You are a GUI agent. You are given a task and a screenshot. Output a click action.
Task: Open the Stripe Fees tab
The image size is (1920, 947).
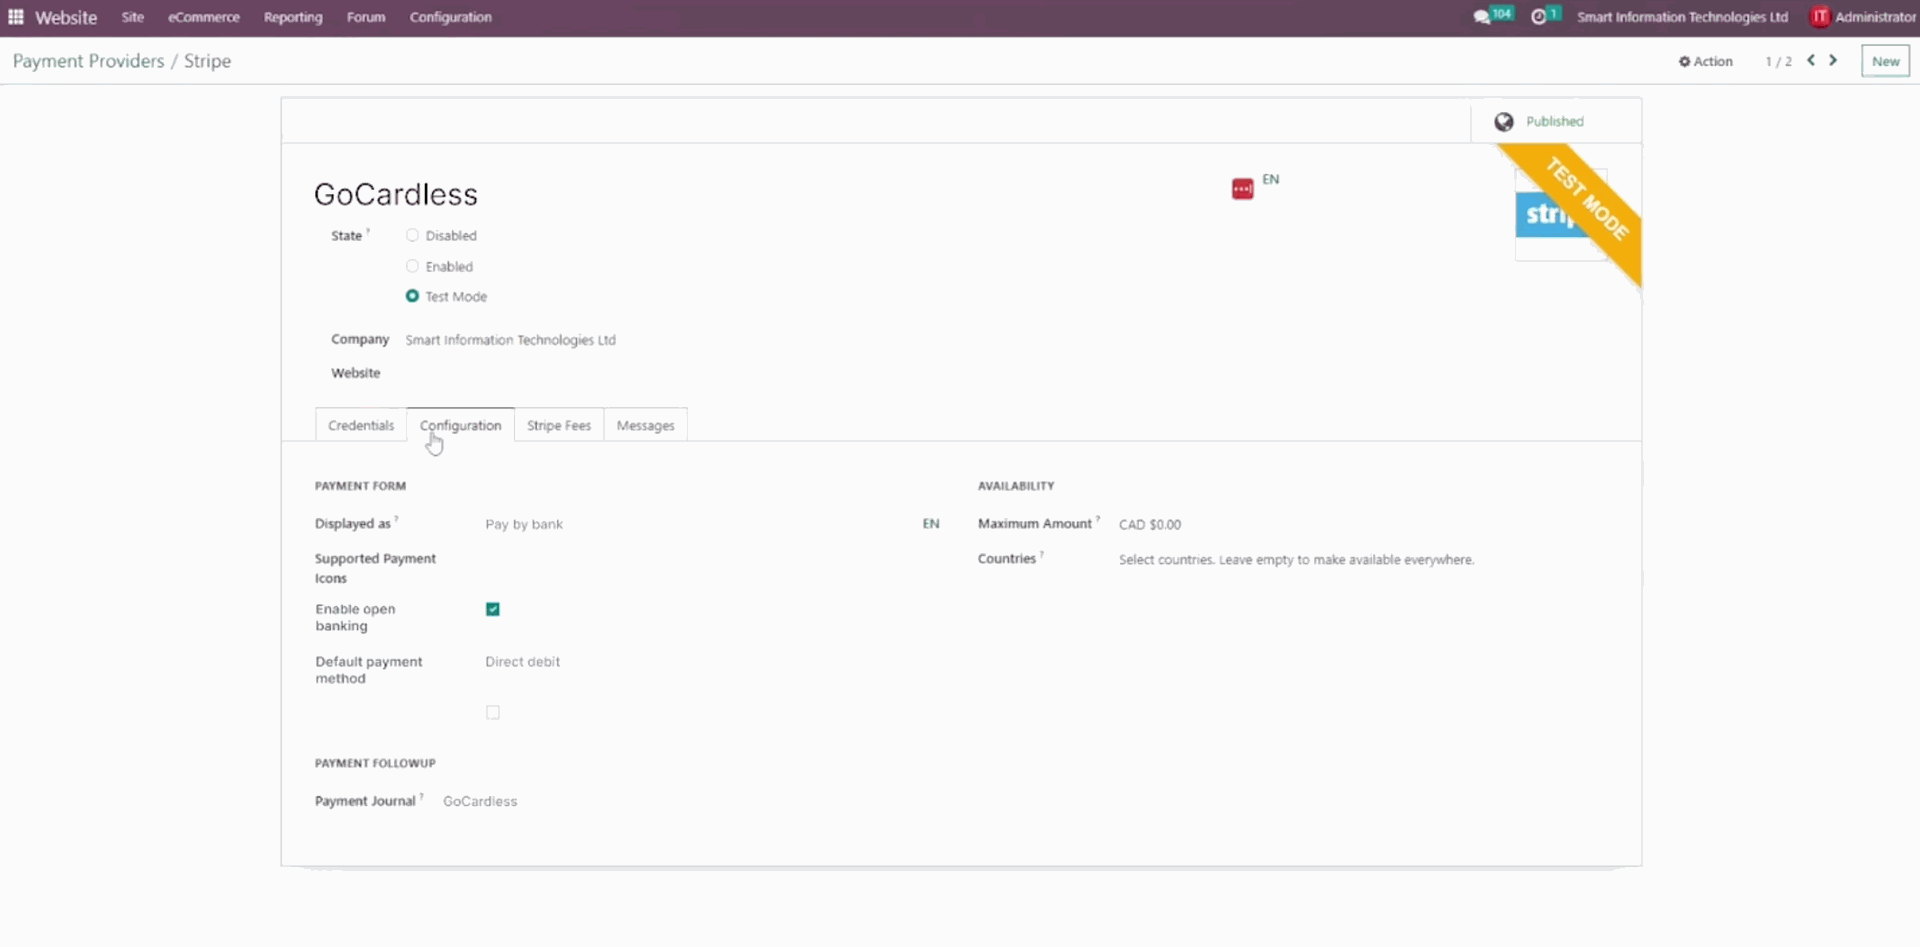coord(559,426)
